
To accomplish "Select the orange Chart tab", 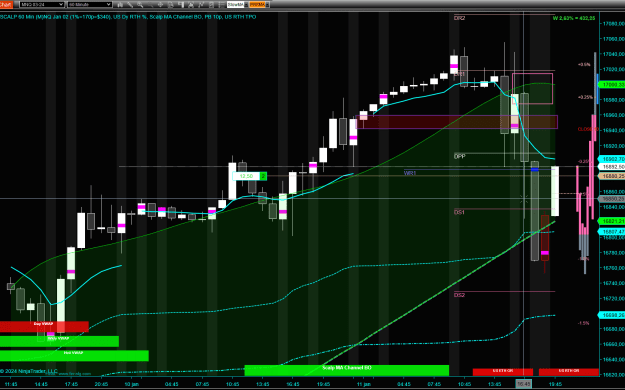I will click(6, 4).
